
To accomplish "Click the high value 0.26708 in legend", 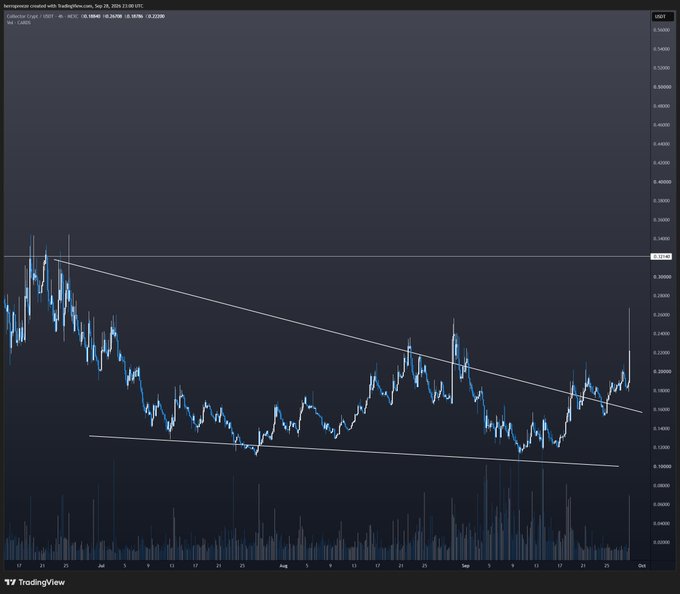I will coord(113,16).
